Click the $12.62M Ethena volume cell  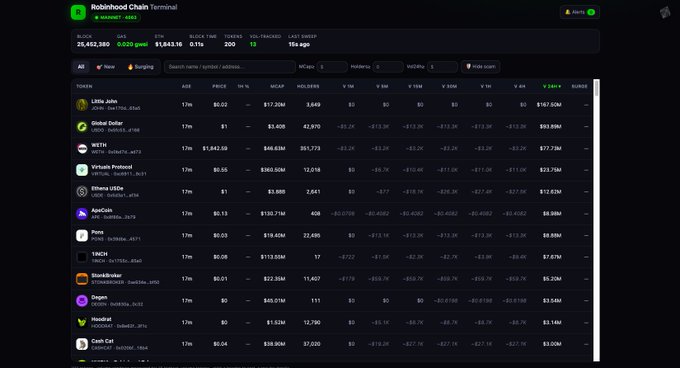(x=551, y=192)
